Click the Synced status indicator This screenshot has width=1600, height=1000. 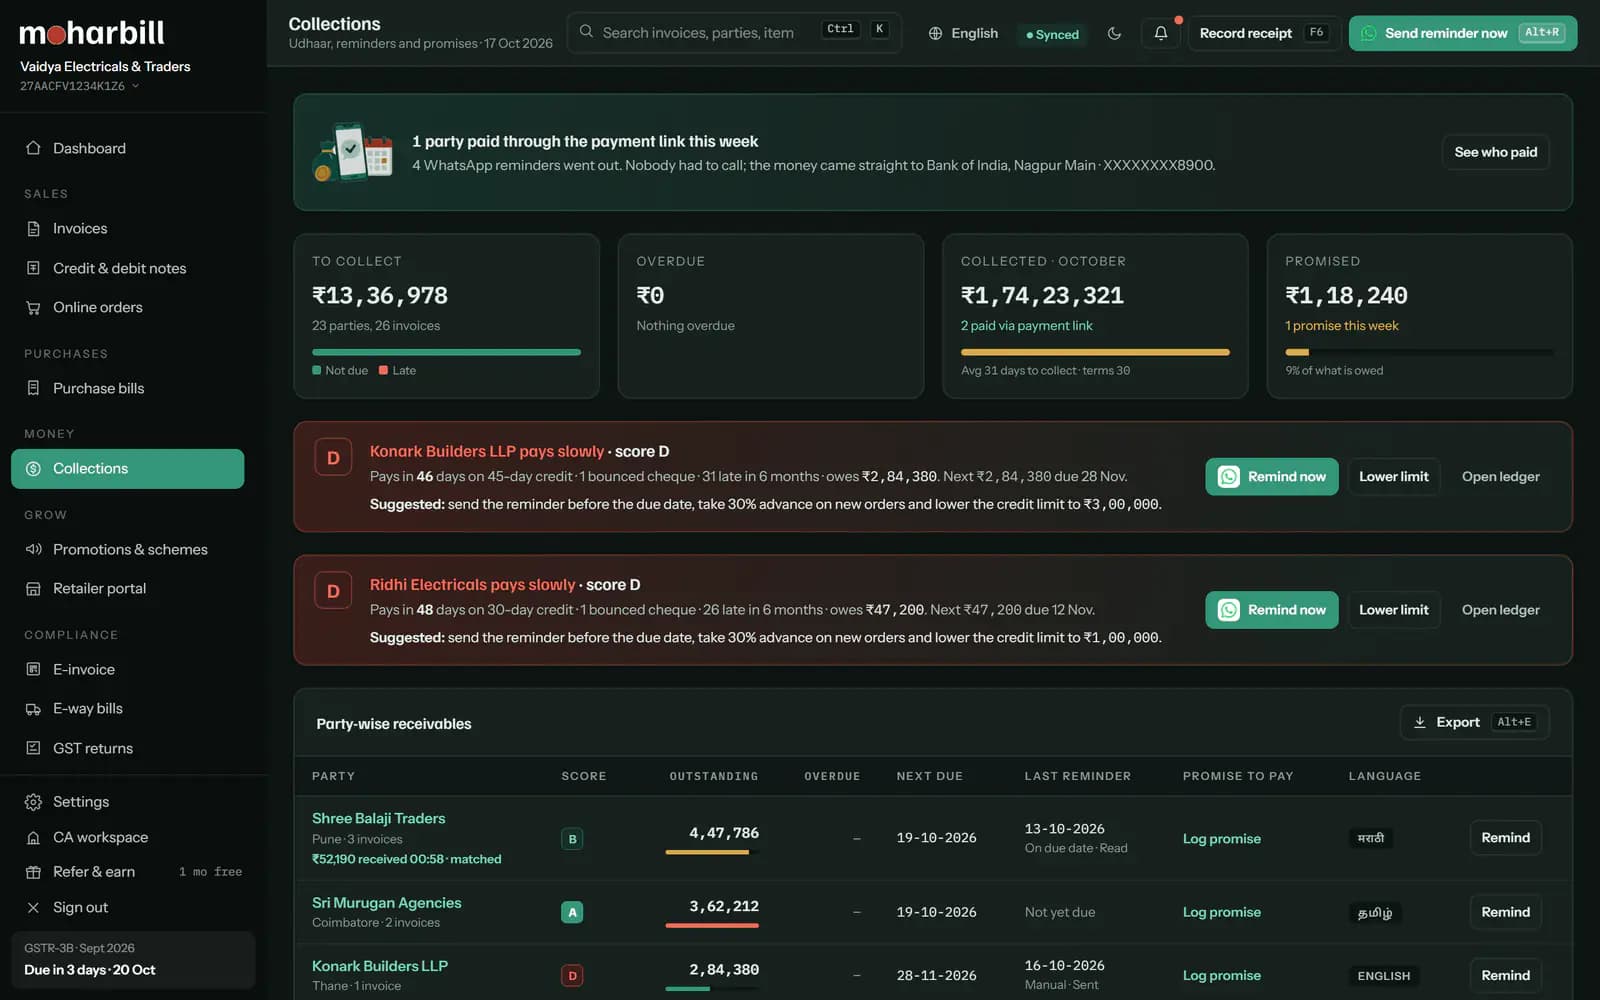tap(1052, 34)
